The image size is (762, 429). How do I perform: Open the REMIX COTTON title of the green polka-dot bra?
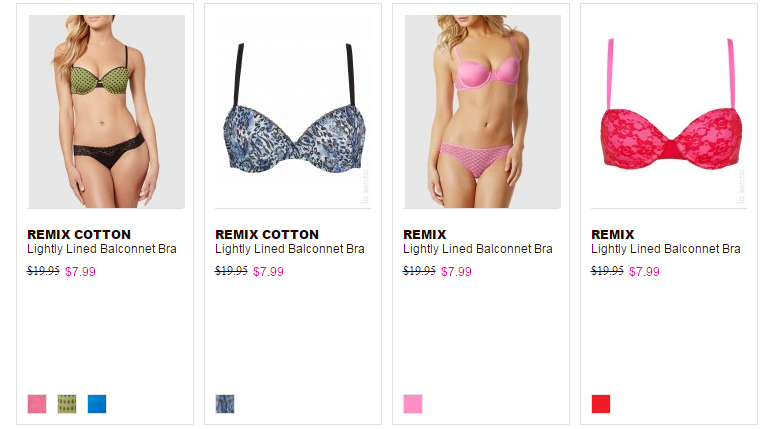(79, 235)
